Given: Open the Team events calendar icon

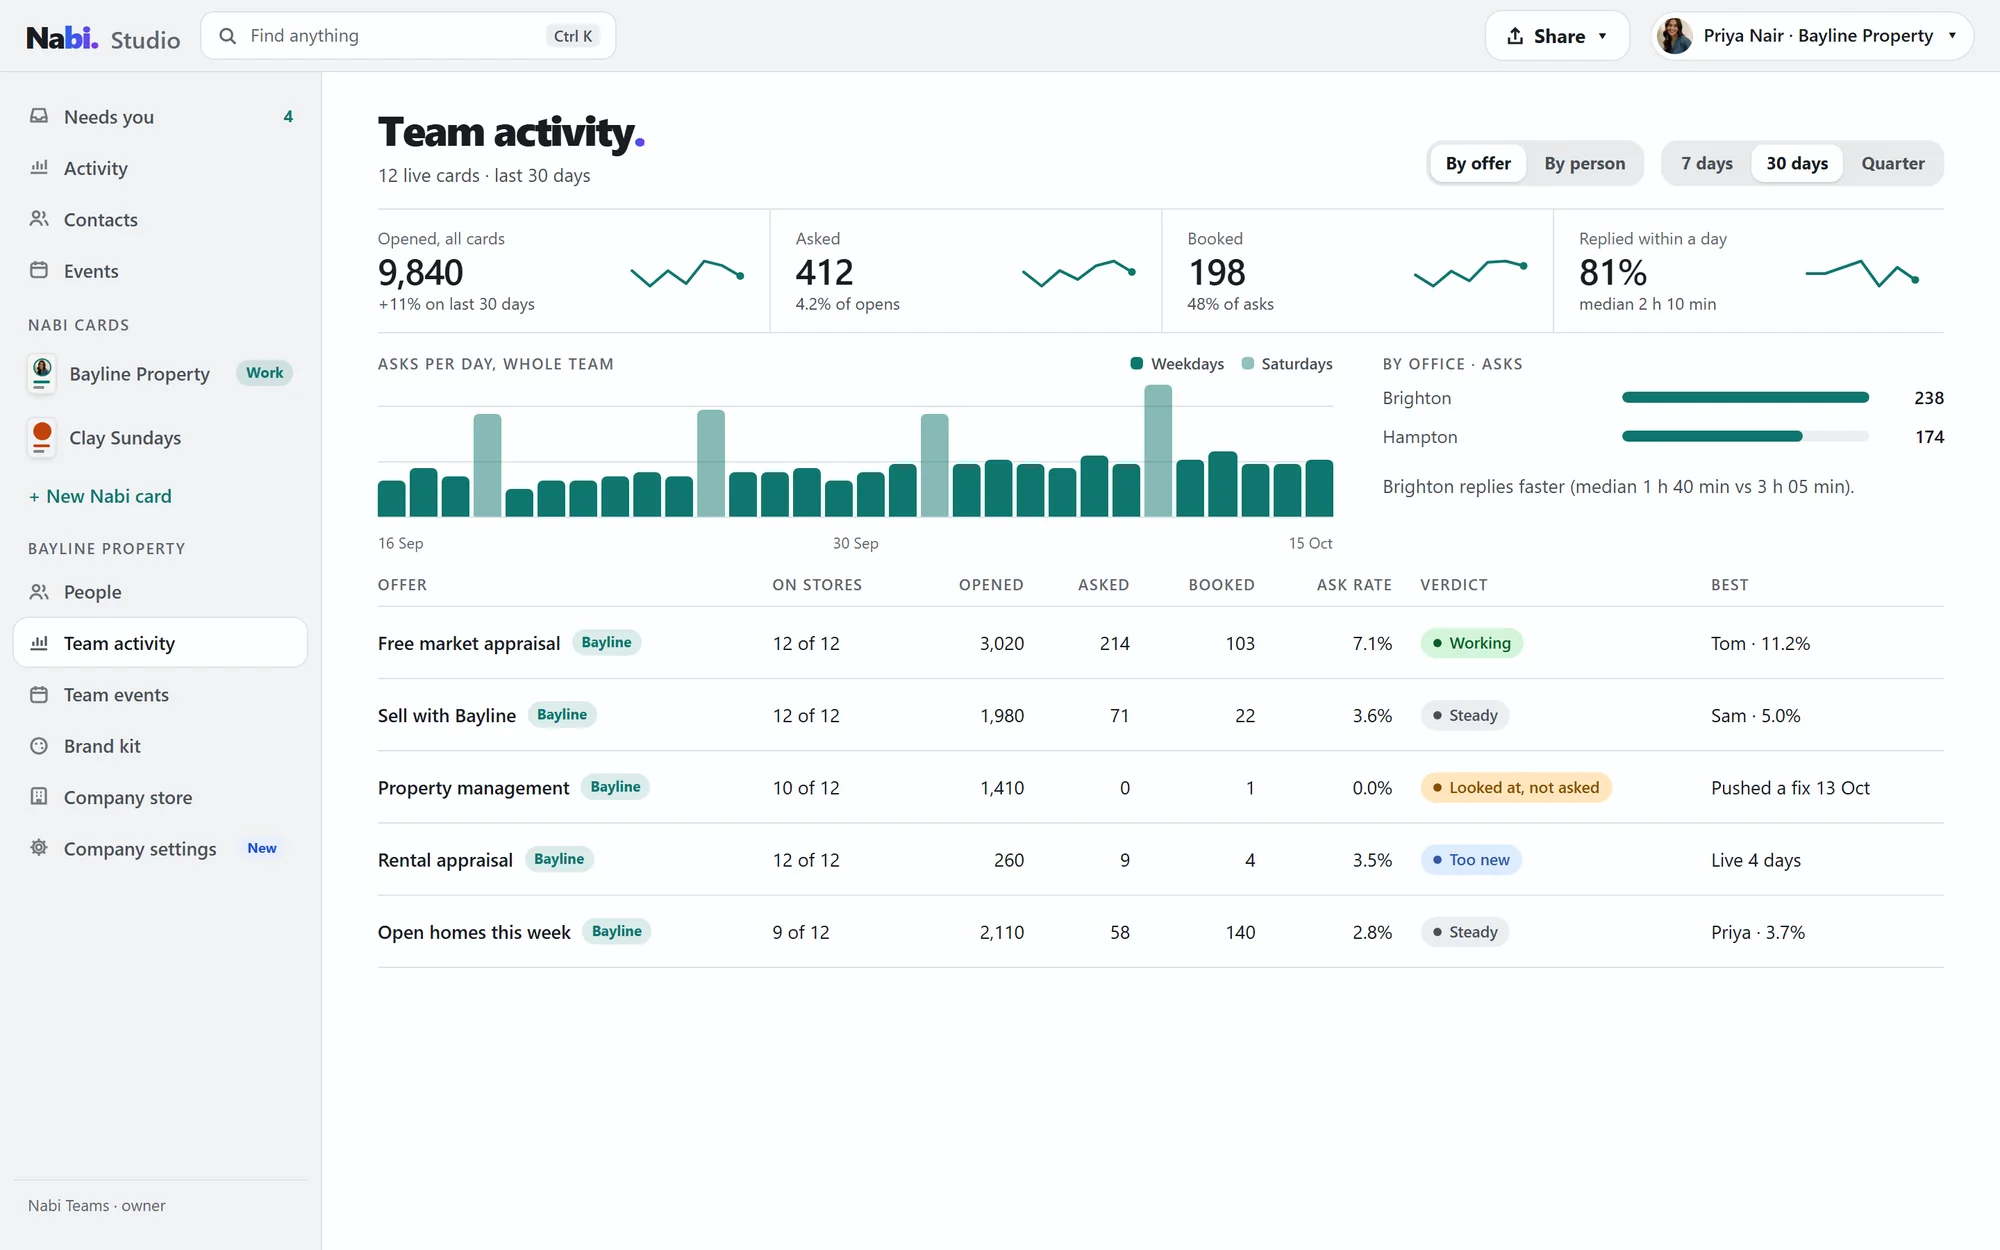Looking at the screenshot, I should [39, 694].
